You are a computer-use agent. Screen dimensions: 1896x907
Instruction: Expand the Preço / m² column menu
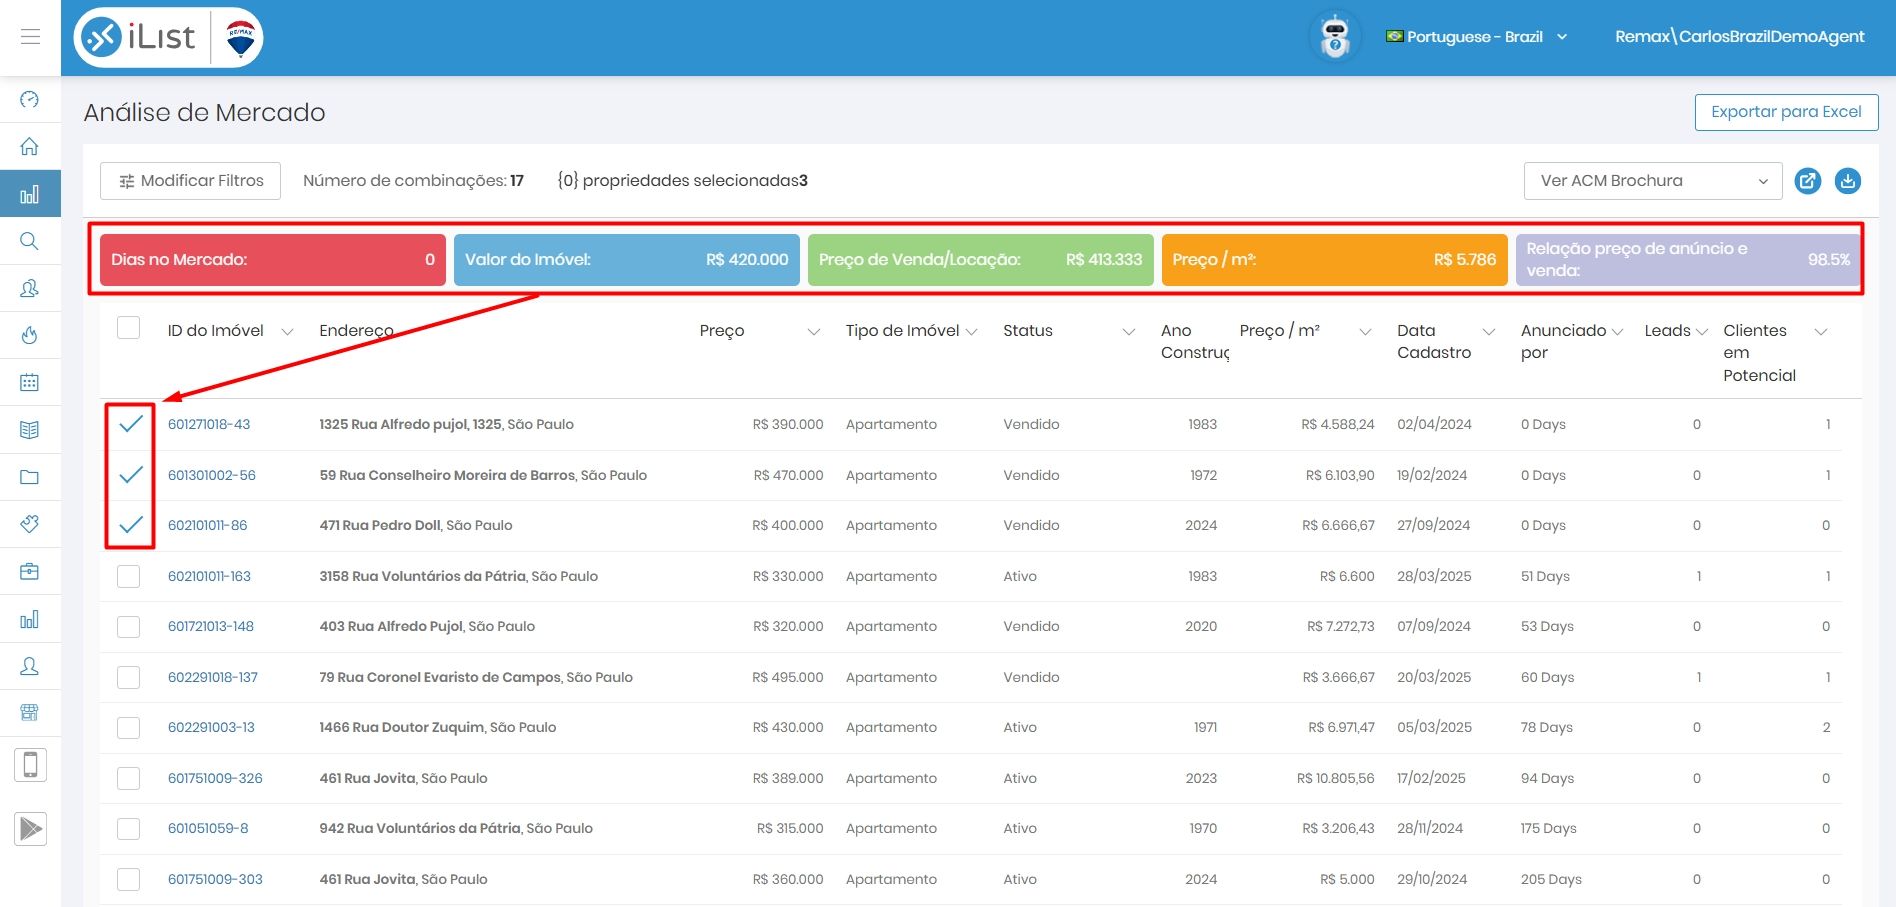(1365, 332)
